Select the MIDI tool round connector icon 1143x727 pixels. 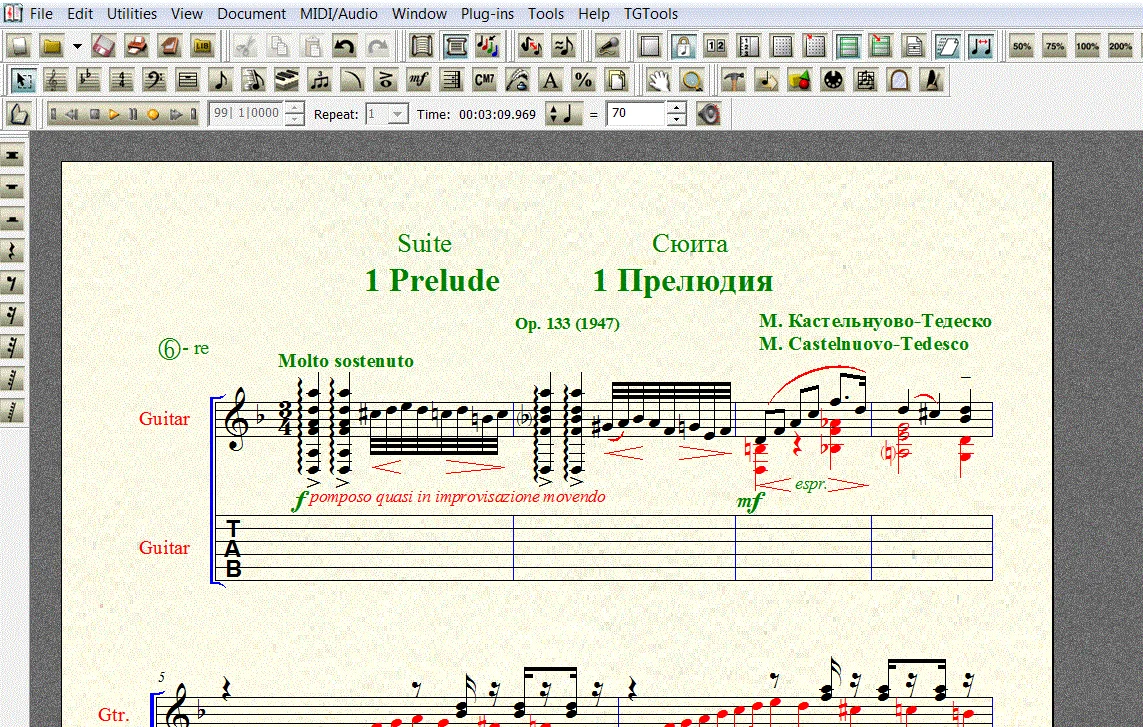[832, 79]
